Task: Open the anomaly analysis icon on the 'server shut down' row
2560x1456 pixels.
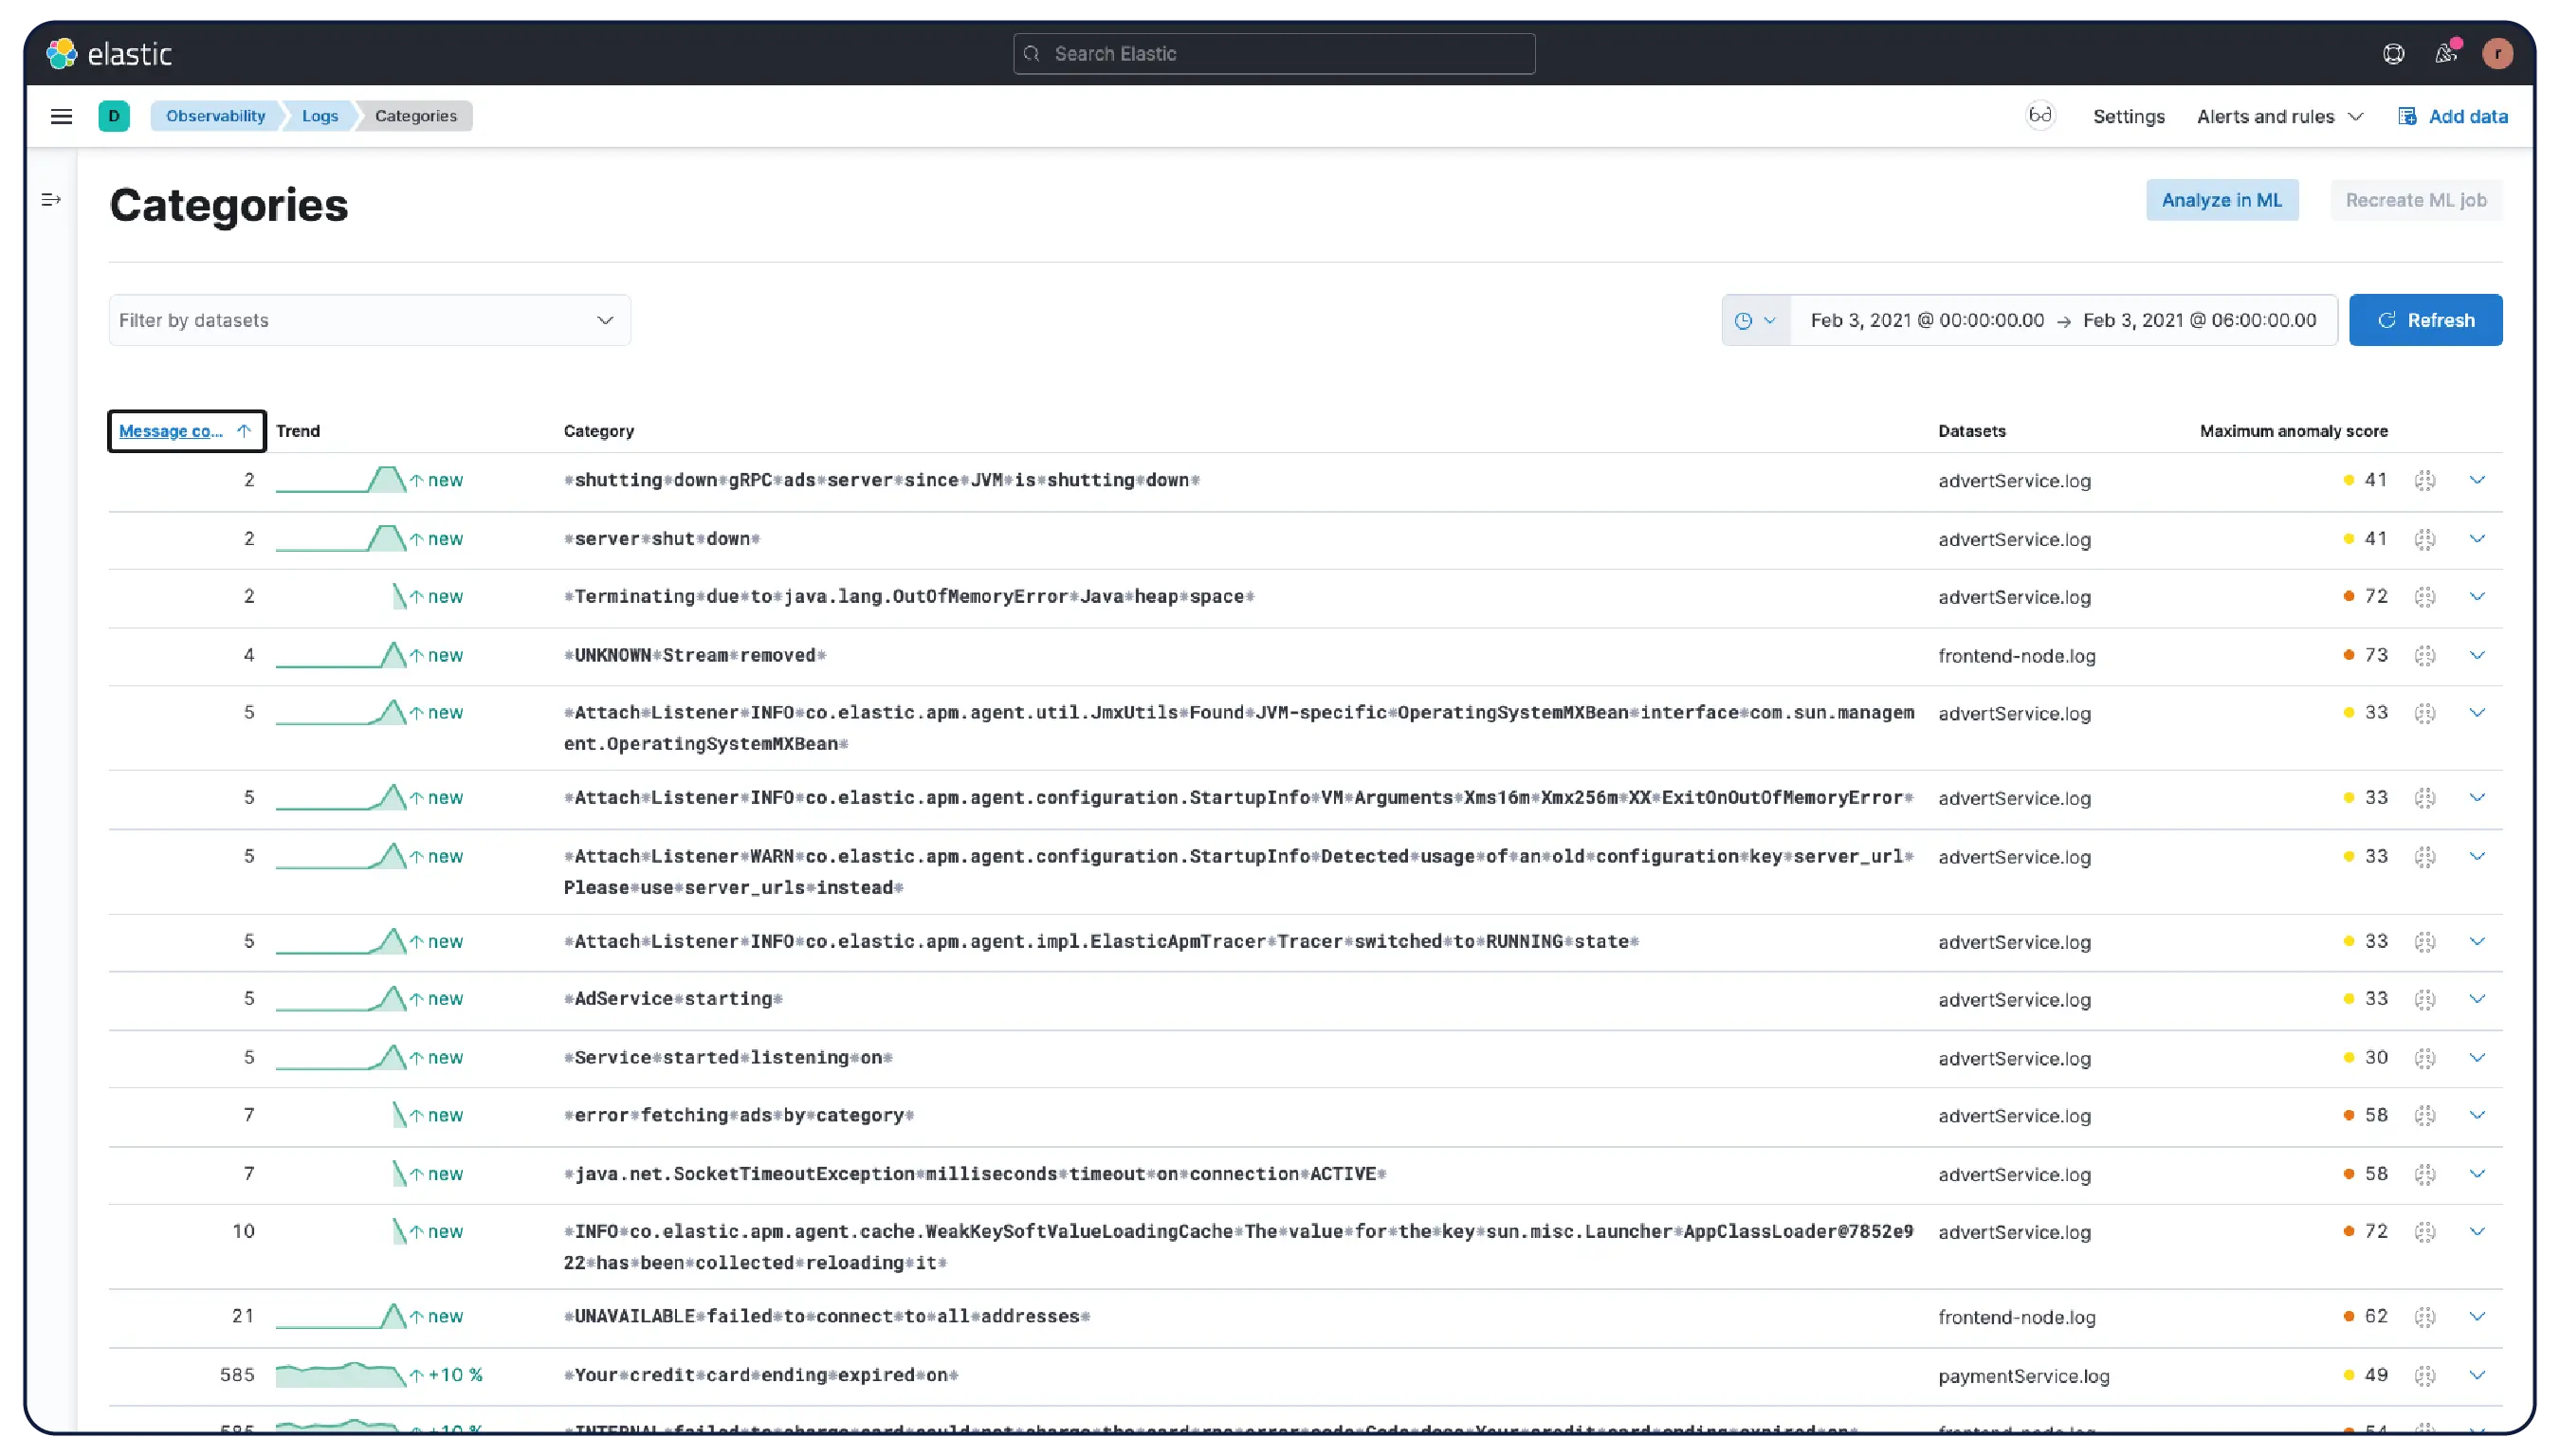Action: (x=2425, y=538)
